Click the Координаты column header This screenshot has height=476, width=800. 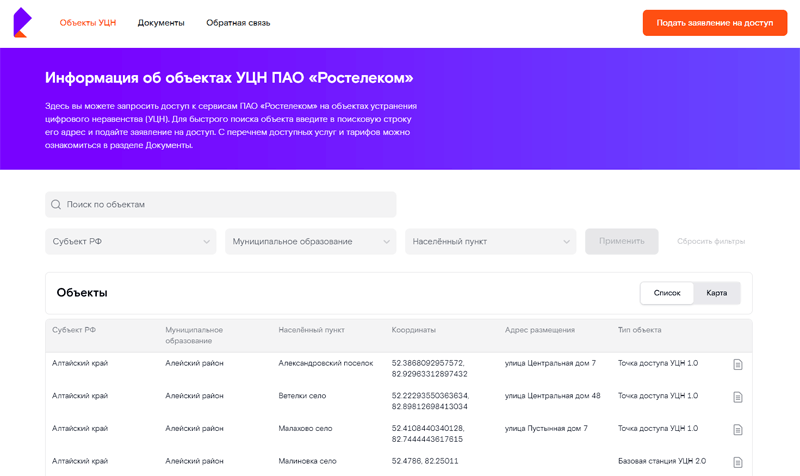coord(413,330)
